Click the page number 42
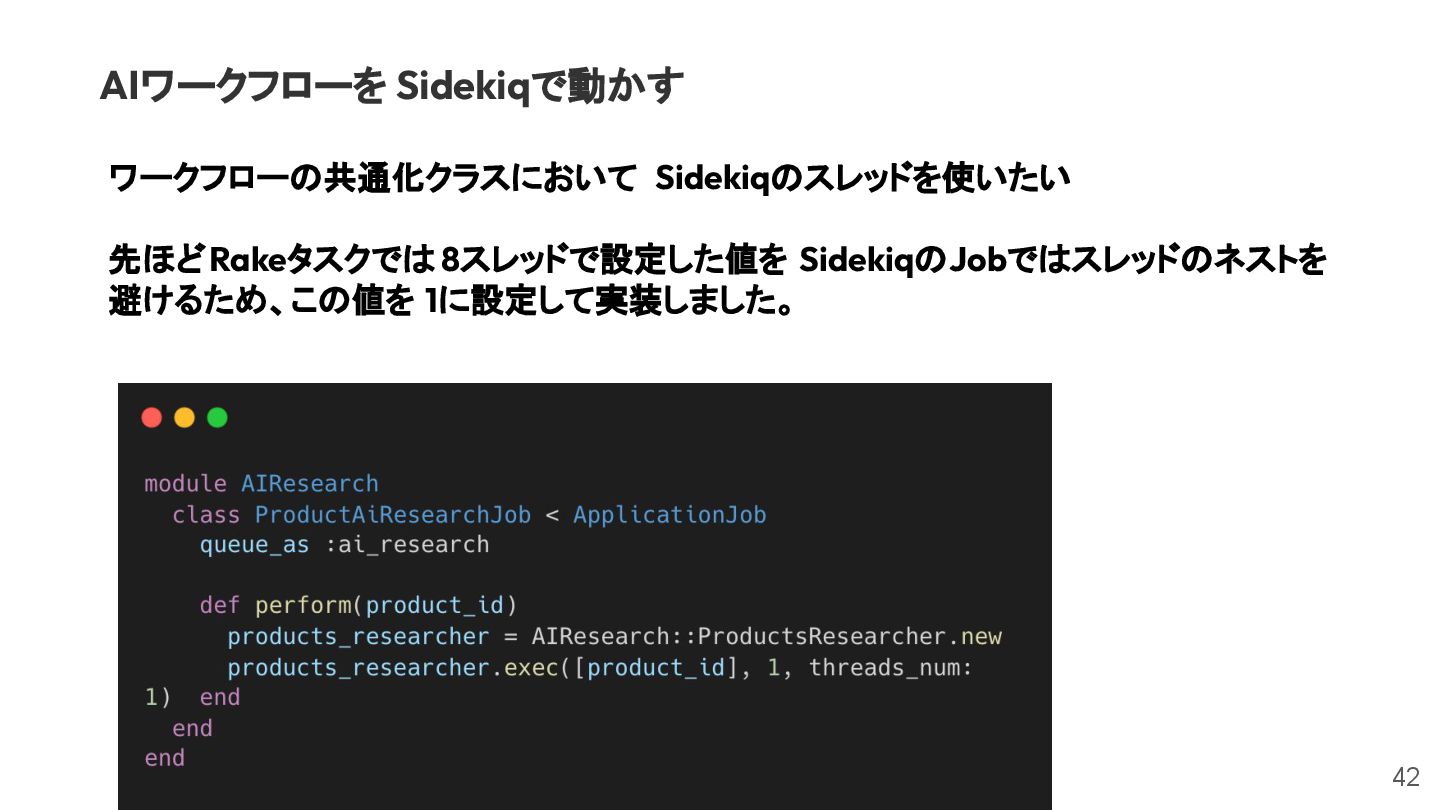1440x810 pixels. click(x=1405, y=777)
